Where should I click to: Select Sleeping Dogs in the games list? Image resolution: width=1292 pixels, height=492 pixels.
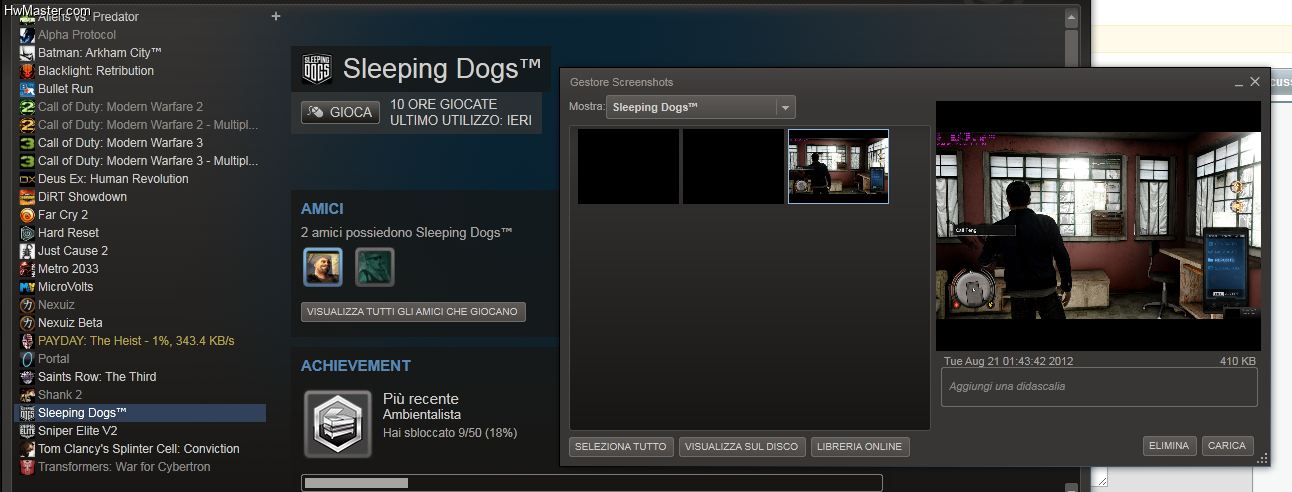[x=140, y=413]
